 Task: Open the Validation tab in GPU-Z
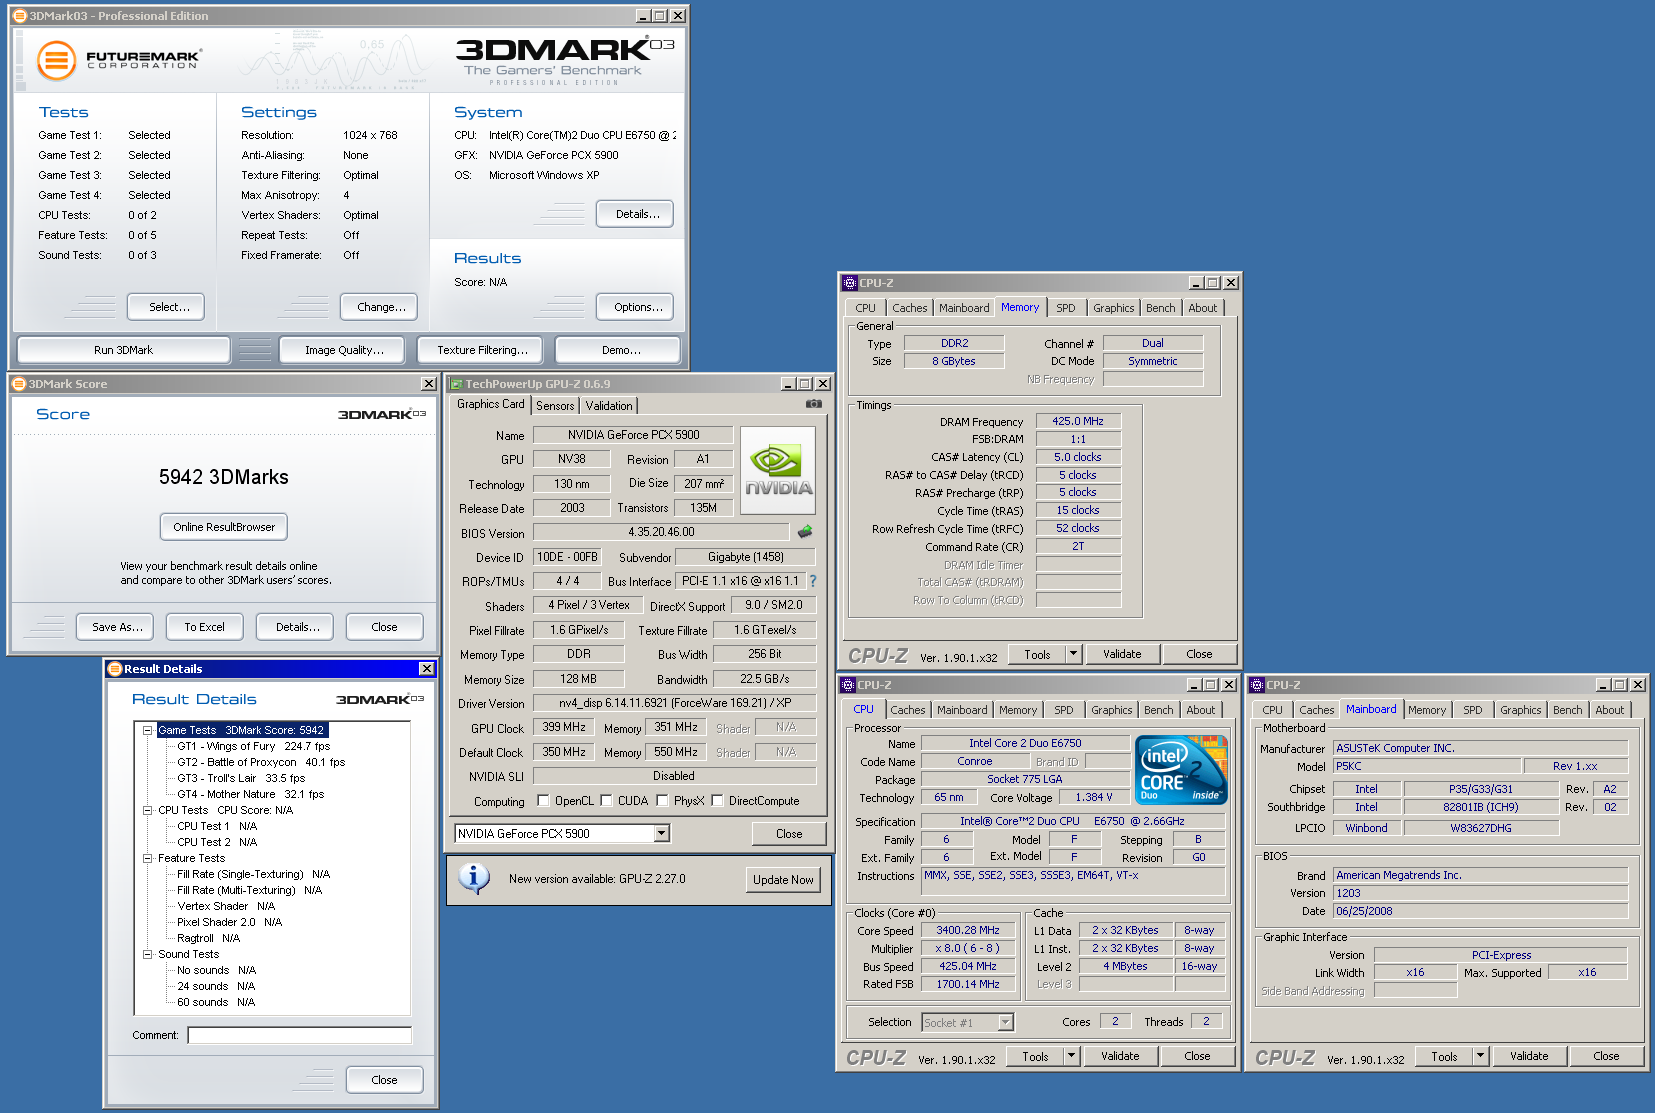608,405
